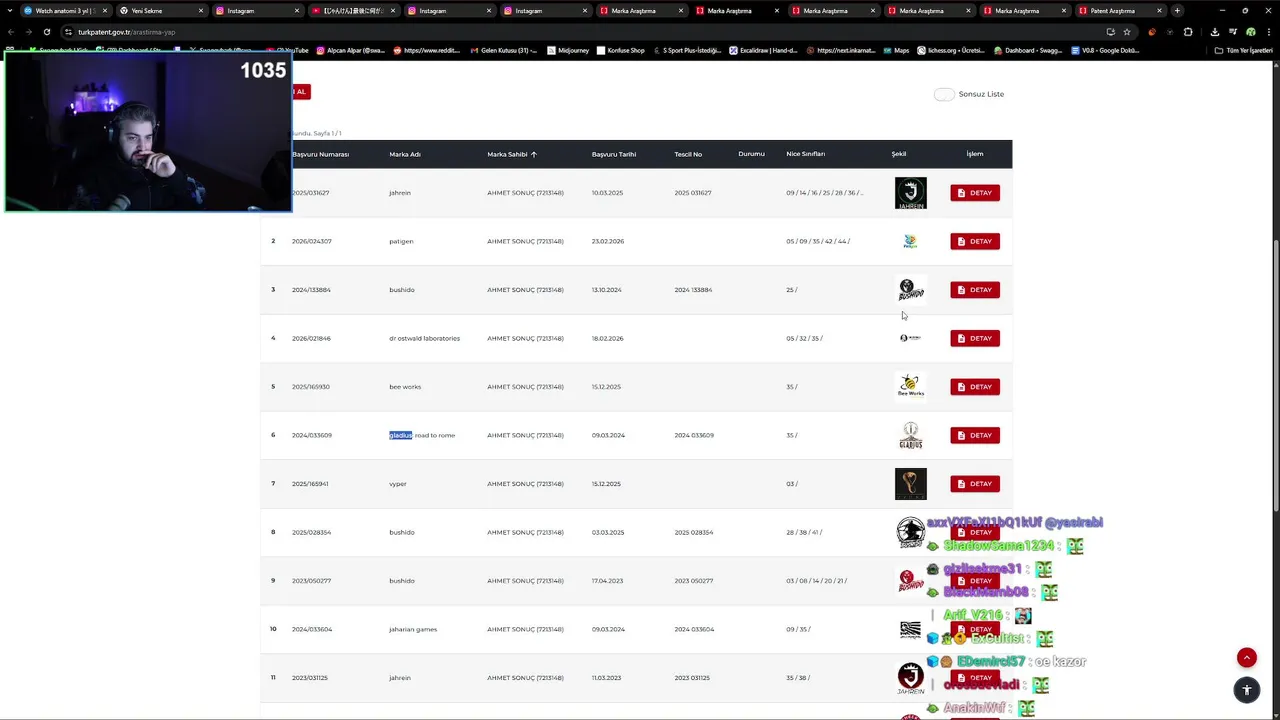Click the highlighted gladius road to rome text
The height and width of the screenshot is (720, 1280).
[422, 435]
